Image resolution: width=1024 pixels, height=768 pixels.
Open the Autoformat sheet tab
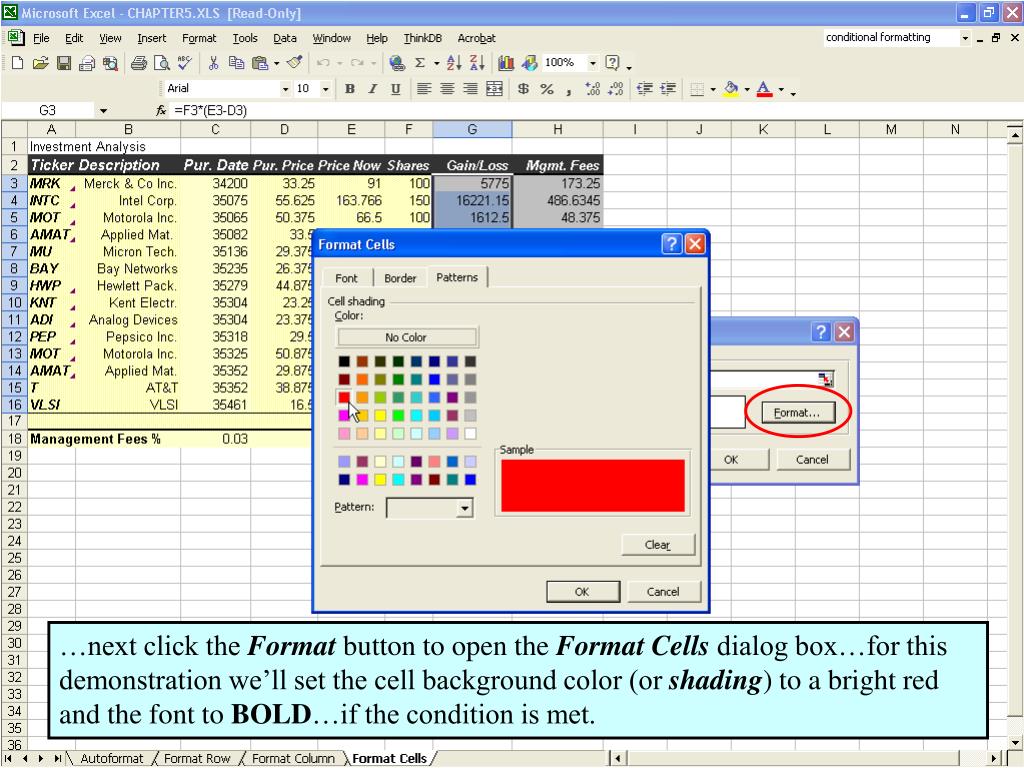click(111, 758)
